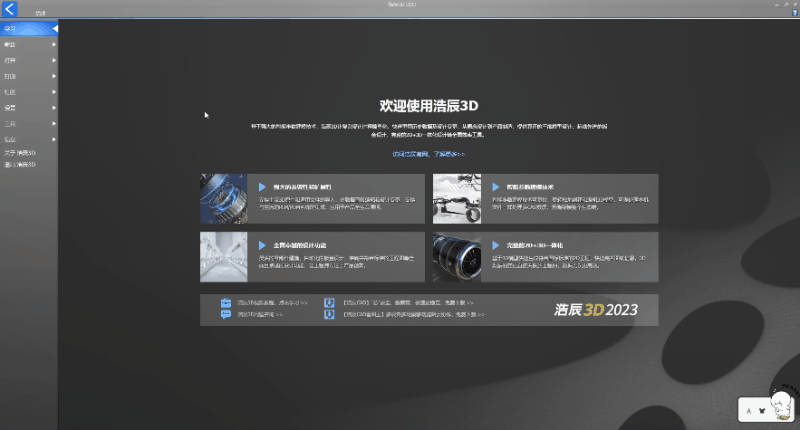Expand the 设置 submenu arrow

[x=54, y=108]
